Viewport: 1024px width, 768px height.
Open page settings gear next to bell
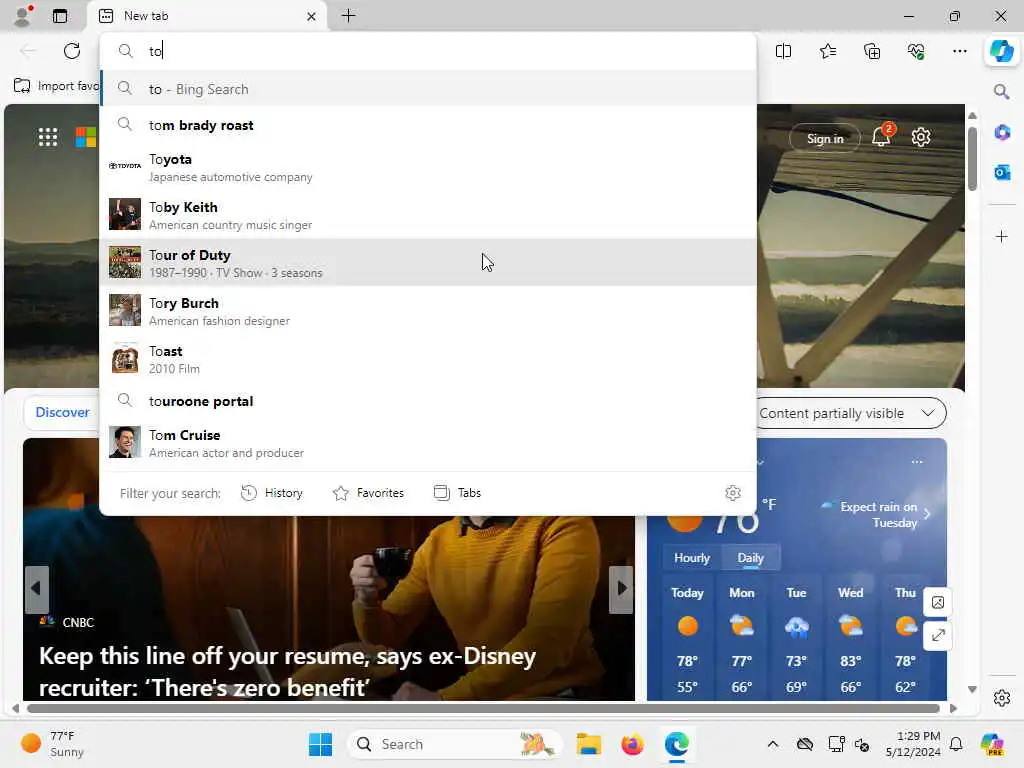[921, 137]
